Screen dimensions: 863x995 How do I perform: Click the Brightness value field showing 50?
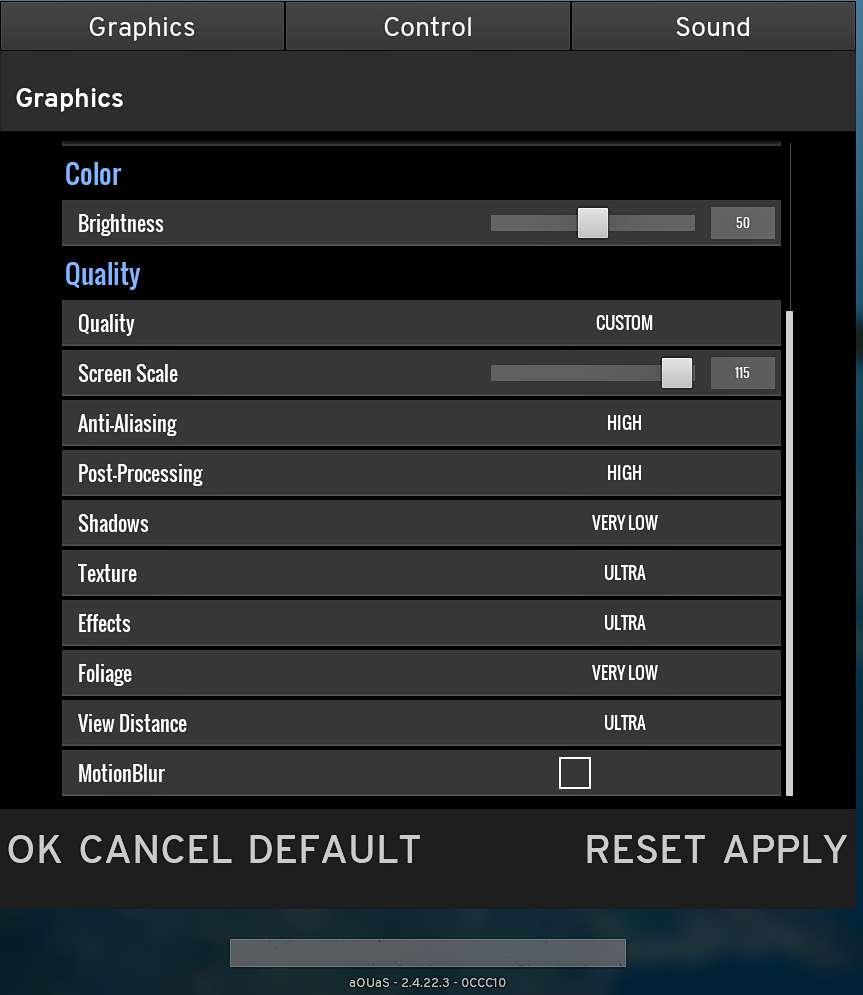pyautogui.click(x=742, y=223)
